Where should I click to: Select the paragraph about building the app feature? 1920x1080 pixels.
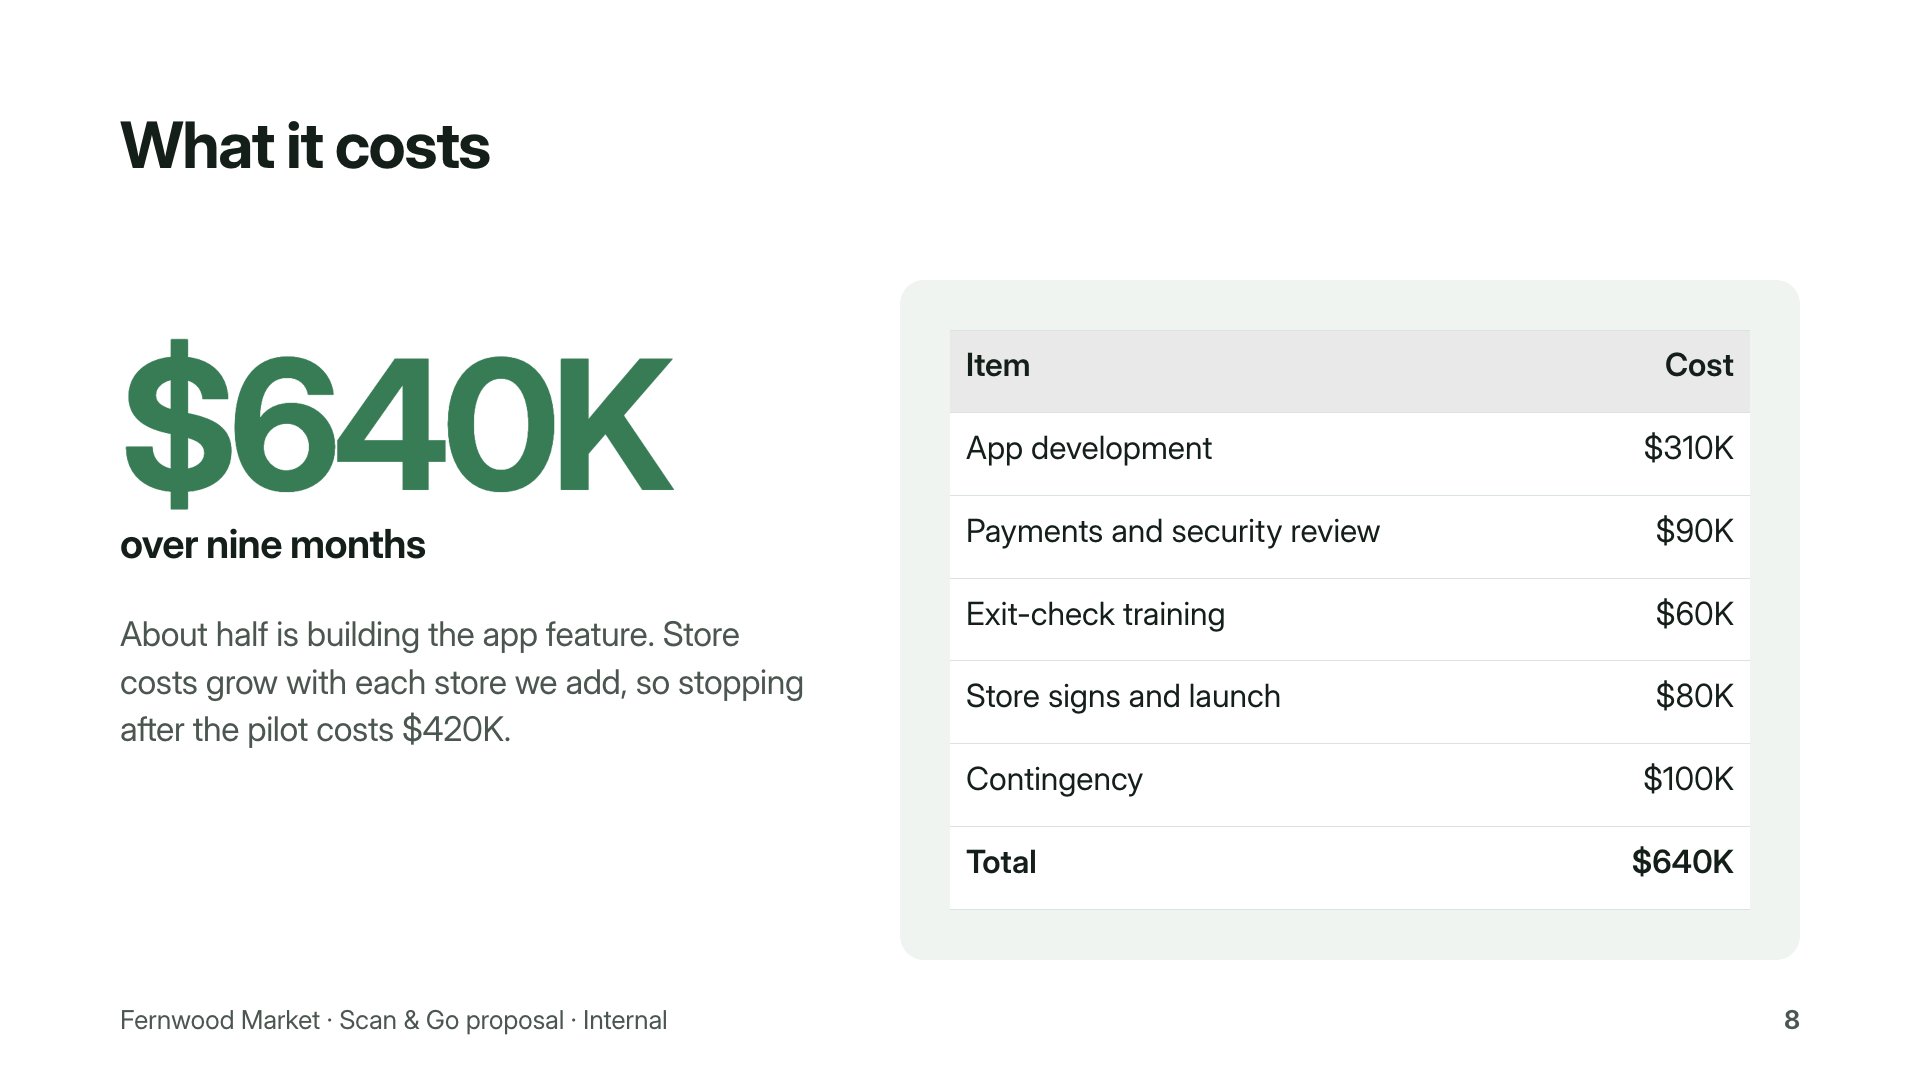[461, 682]
